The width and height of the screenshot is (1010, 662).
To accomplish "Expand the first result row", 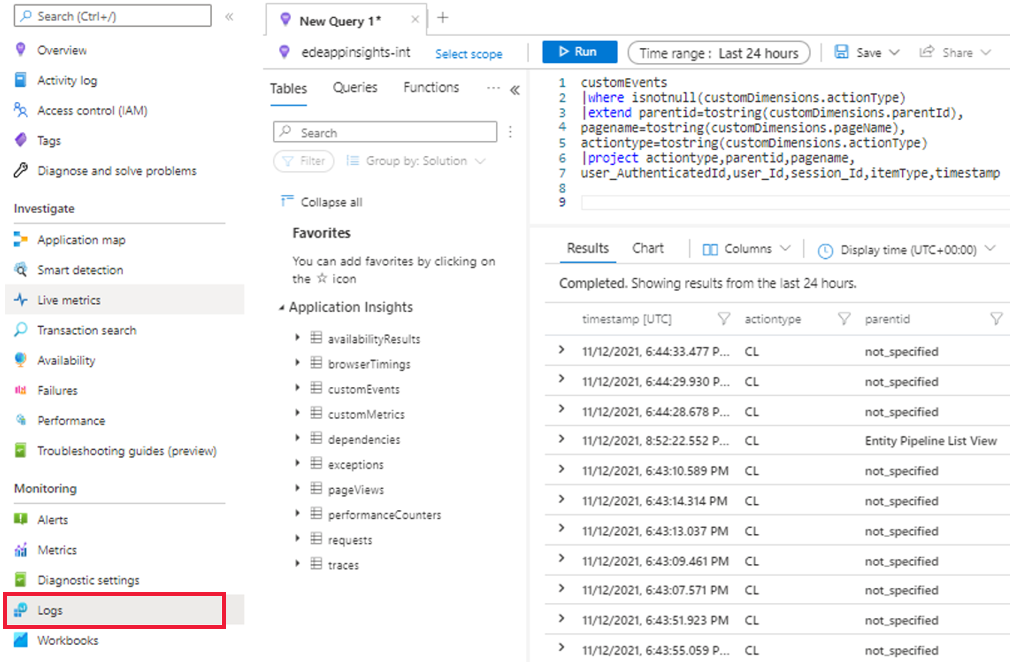I will click(561, 350).
